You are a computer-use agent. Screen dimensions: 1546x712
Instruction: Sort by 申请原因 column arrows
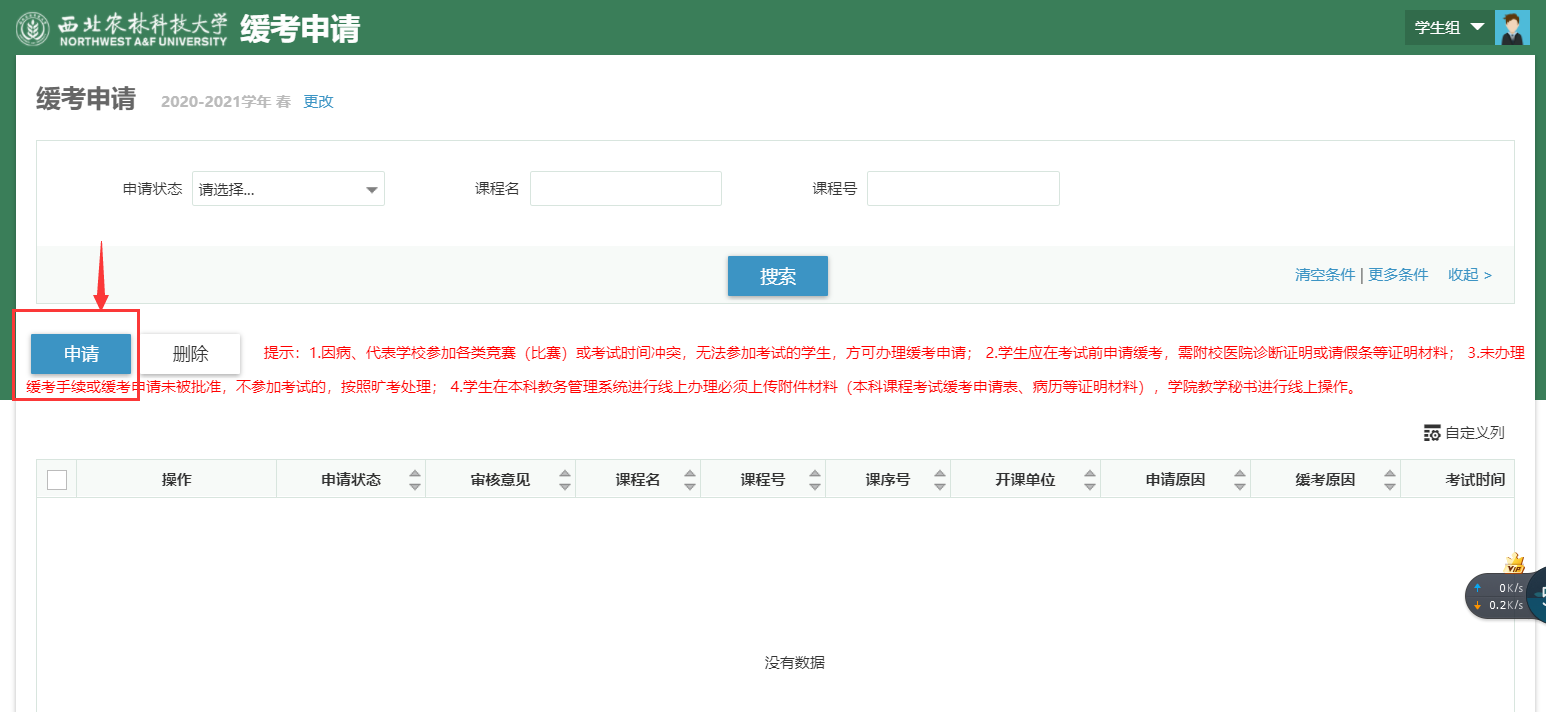tap(1240, 480)
